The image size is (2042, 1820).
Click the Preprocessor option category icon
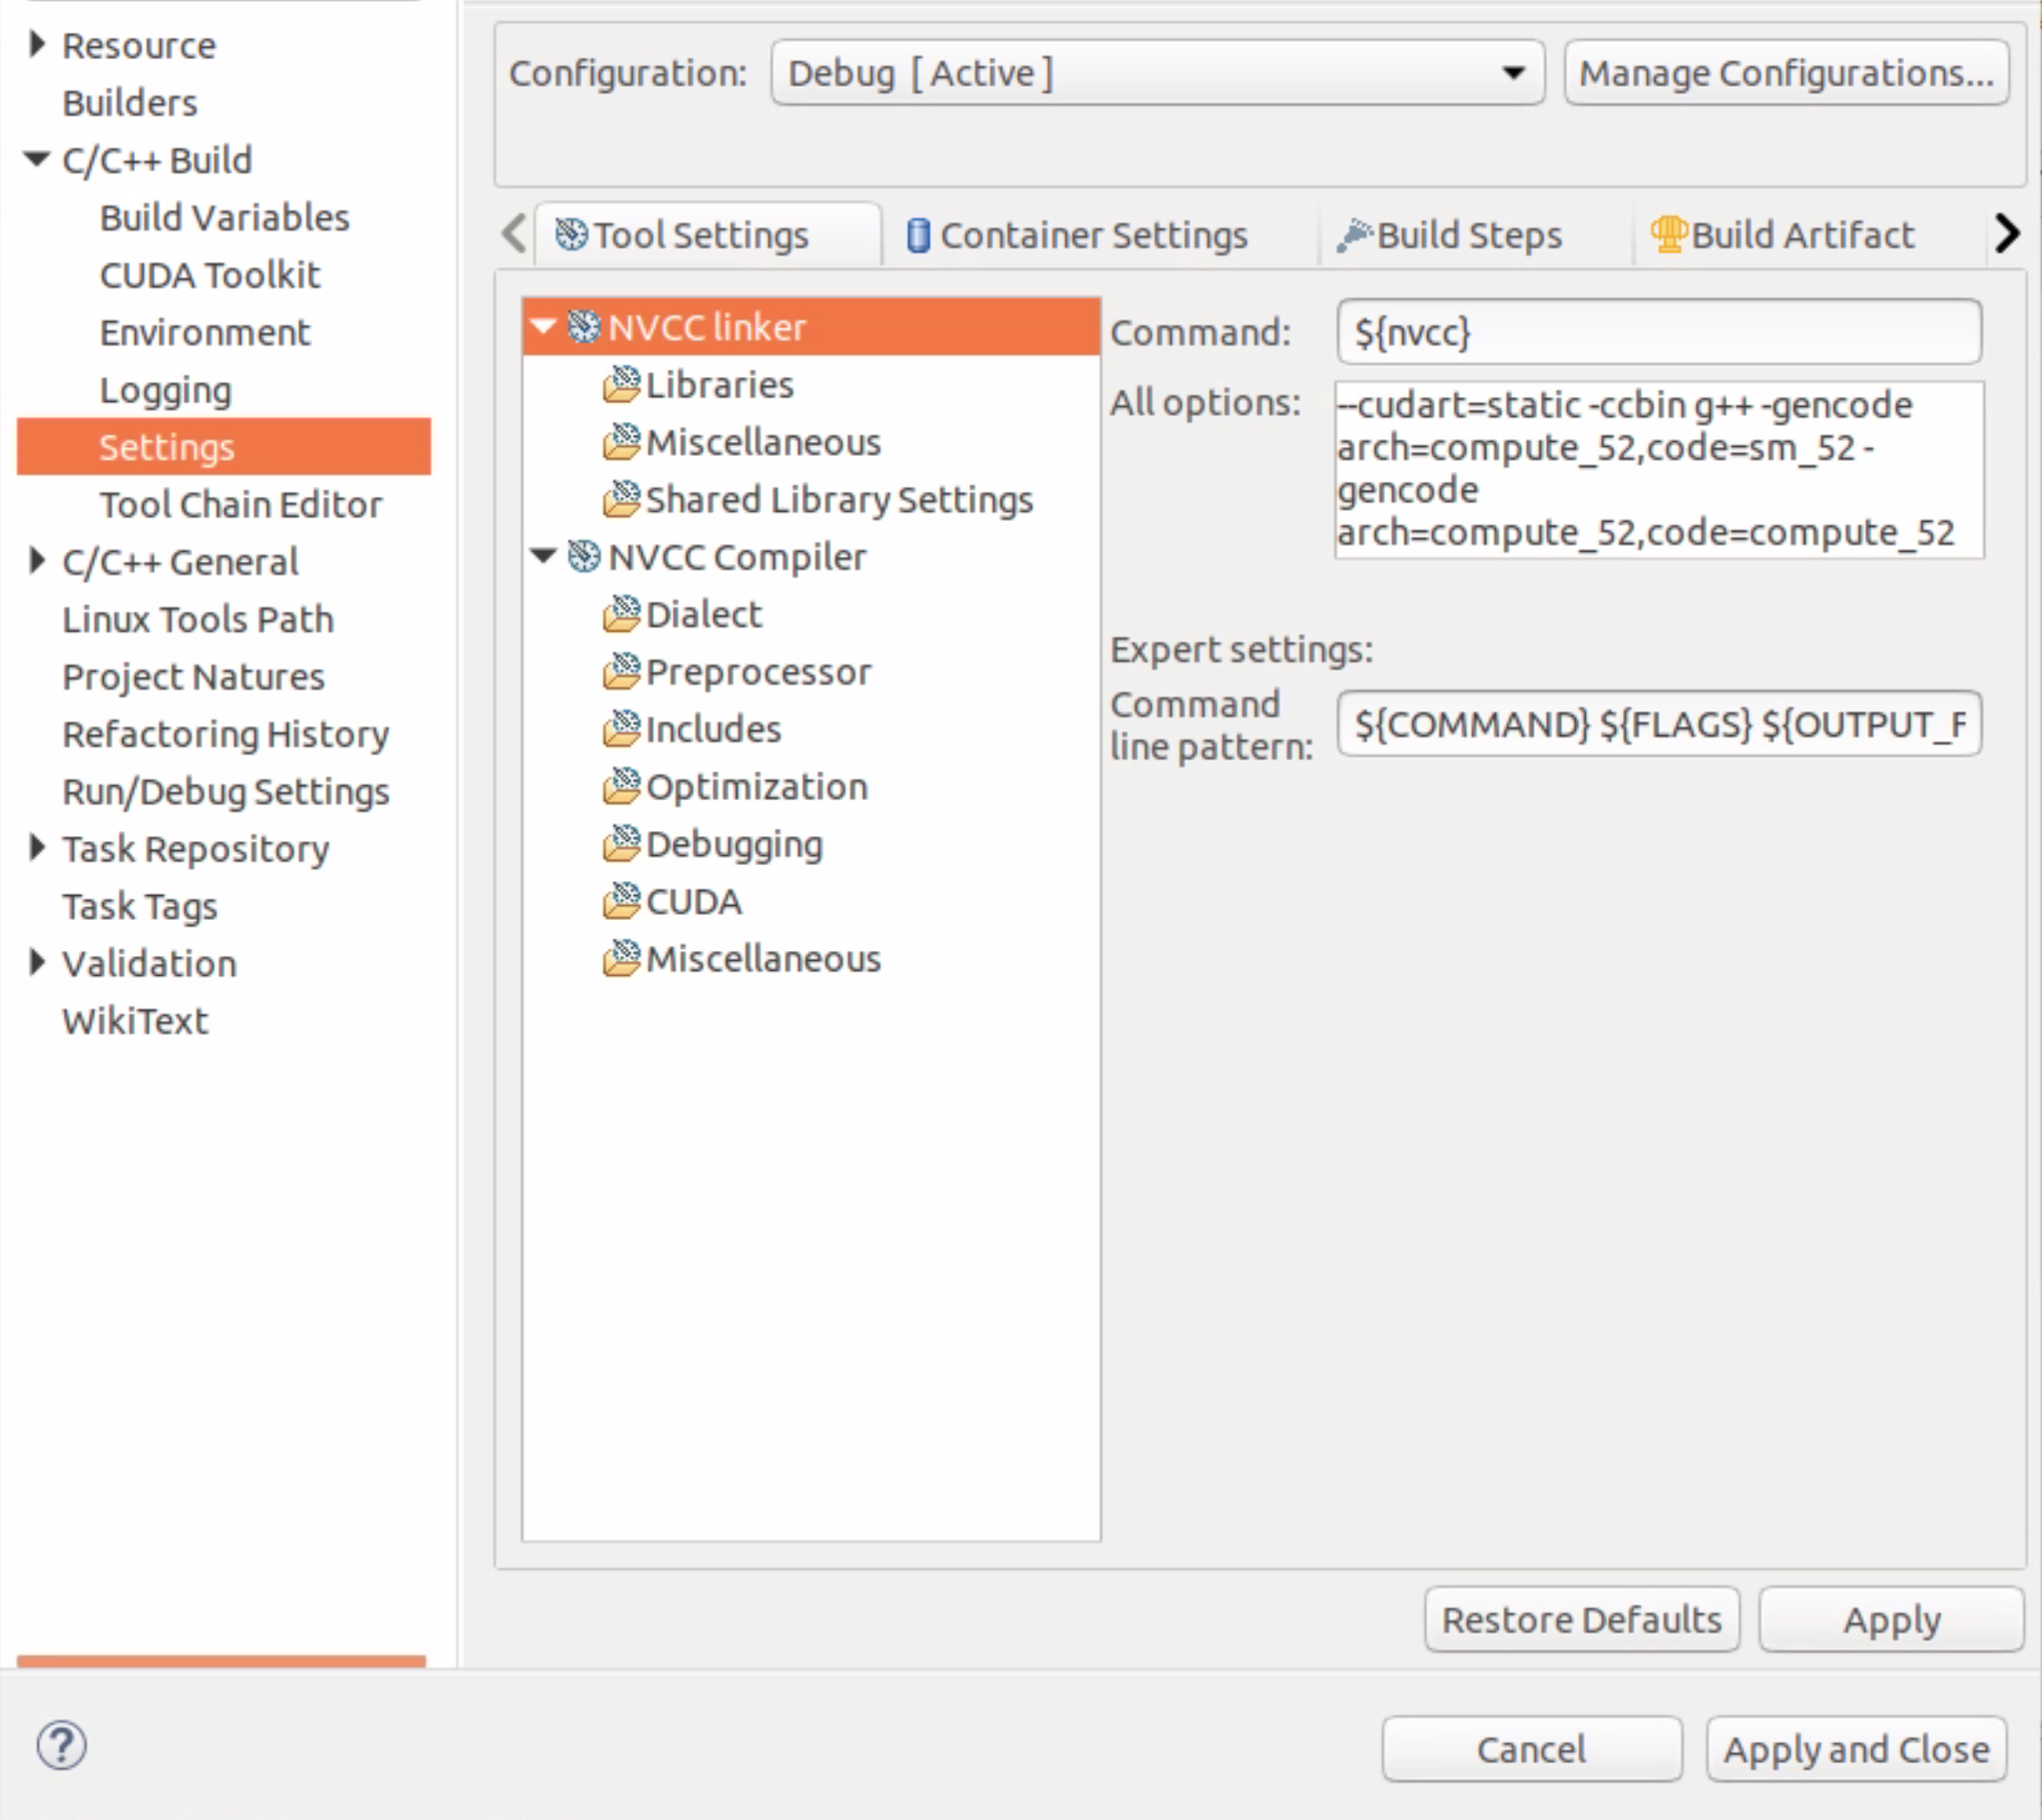click(x=621, y=671)
